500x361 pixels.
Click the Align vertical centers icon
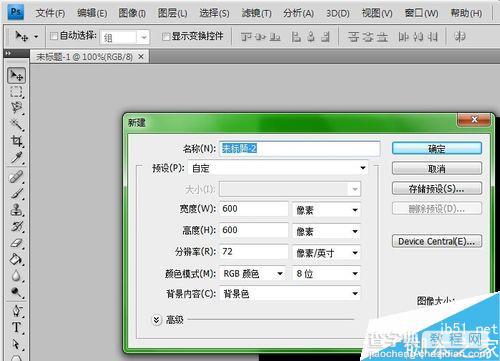click(260, 37)
